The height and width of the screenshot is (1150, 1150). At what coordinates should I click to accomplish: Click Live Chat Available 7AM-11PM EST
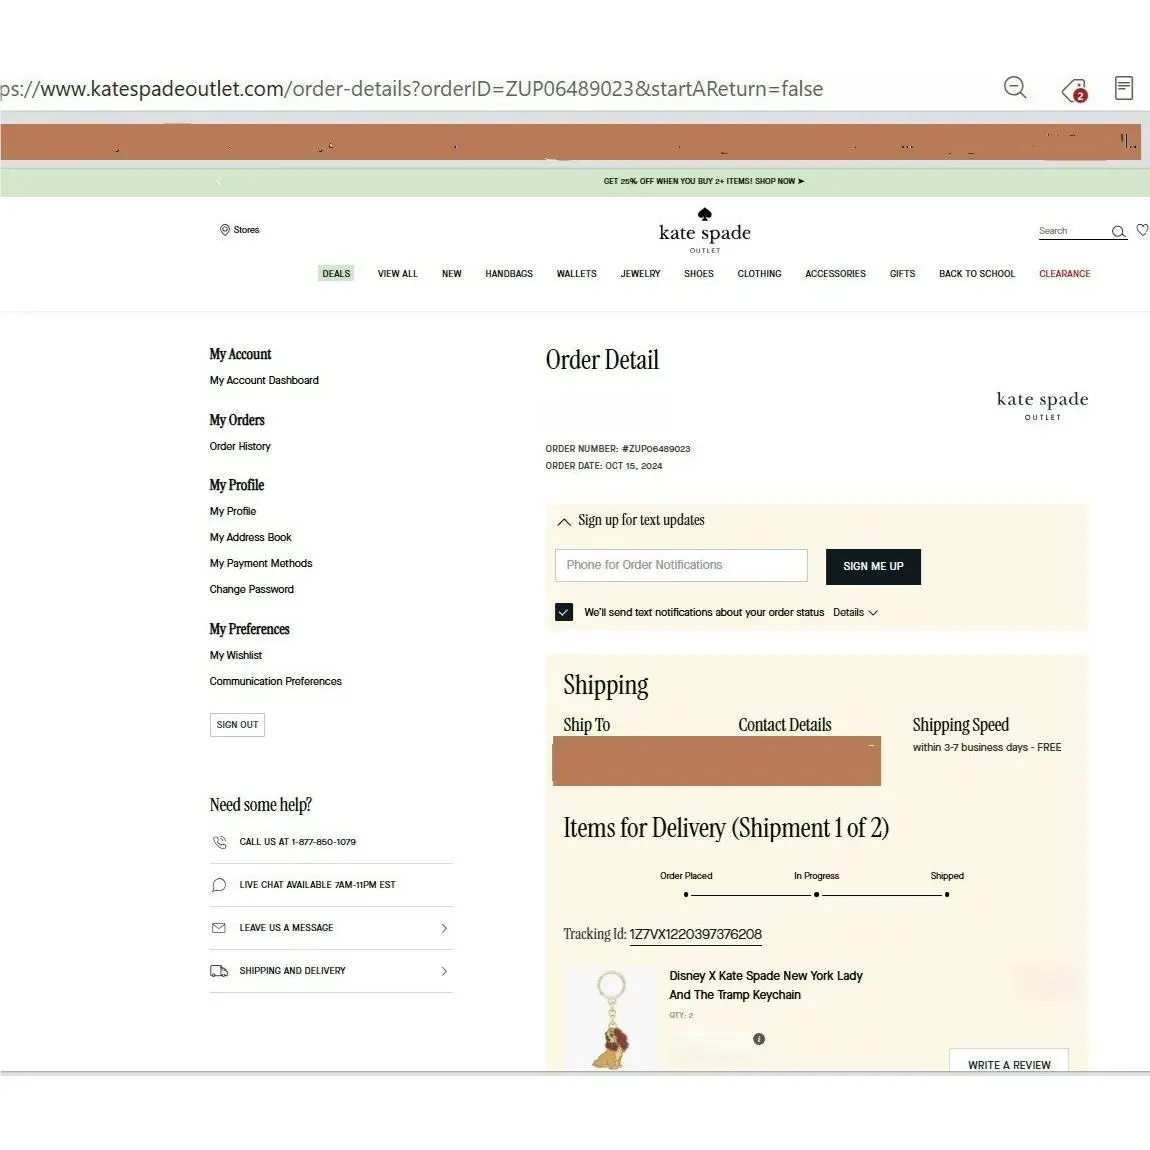(317, 885)
